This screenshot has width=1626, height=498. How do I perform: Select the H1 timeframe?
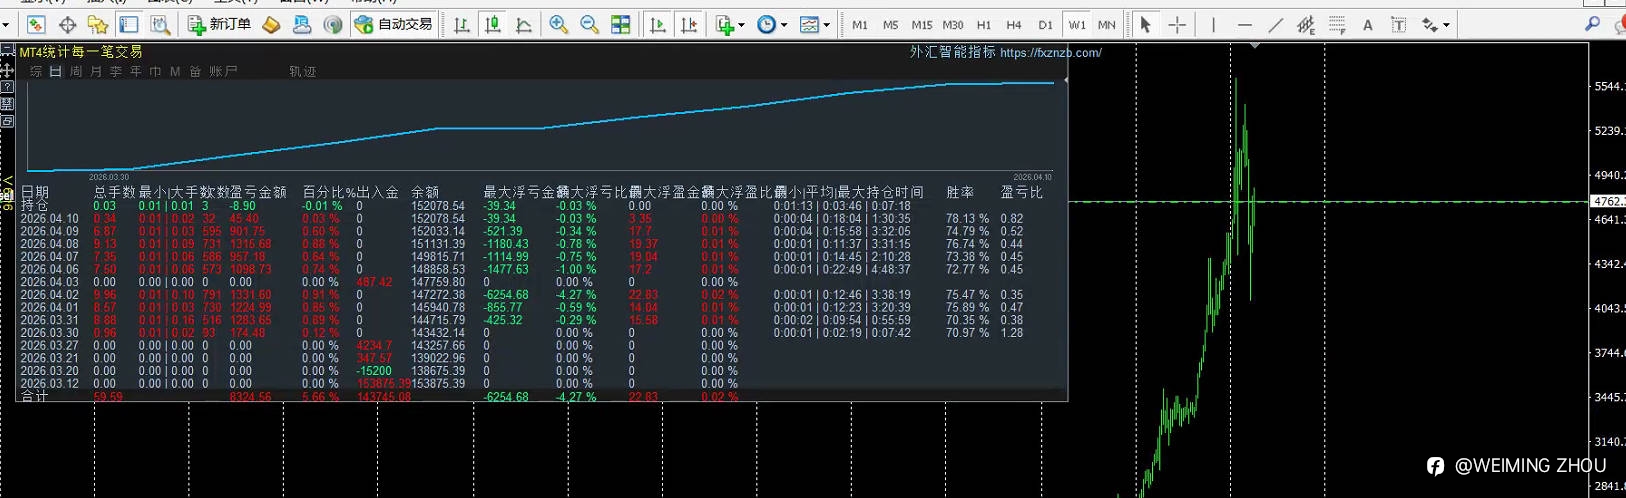tap(984, 25)
